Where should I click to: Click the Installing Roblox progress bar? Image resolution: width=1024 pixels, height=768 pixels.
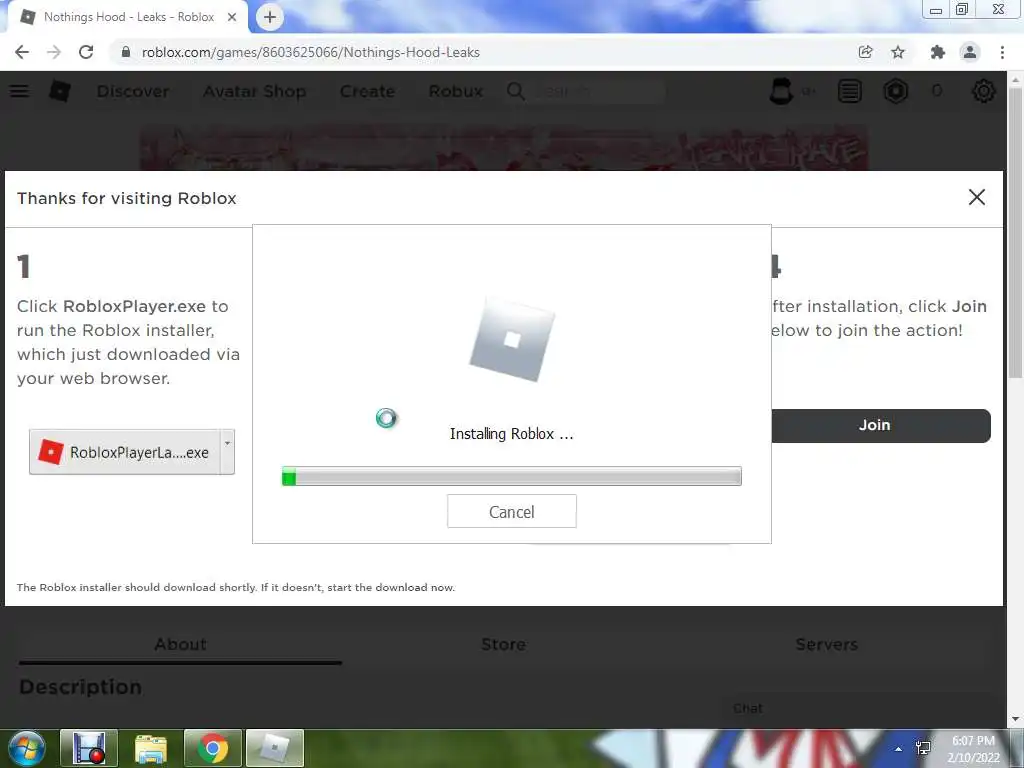(x=511, y=476)
